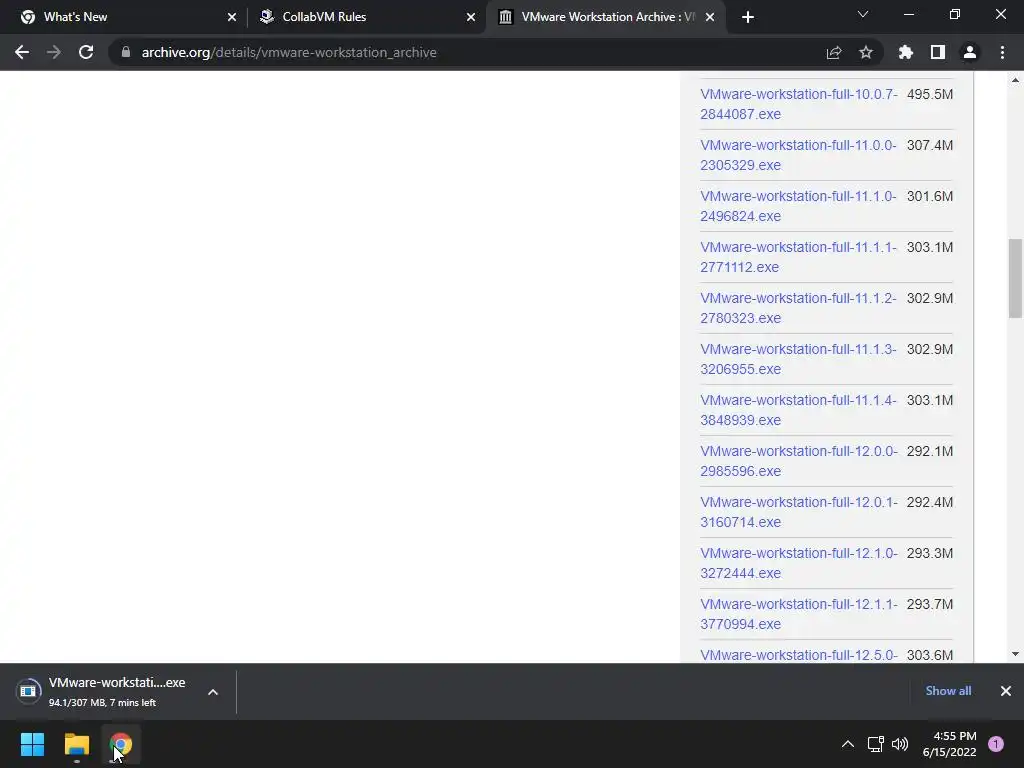The height and width of the screenshot is (768, 1024).
Task: Open the tab search dropdown
Action: [862, 14]
